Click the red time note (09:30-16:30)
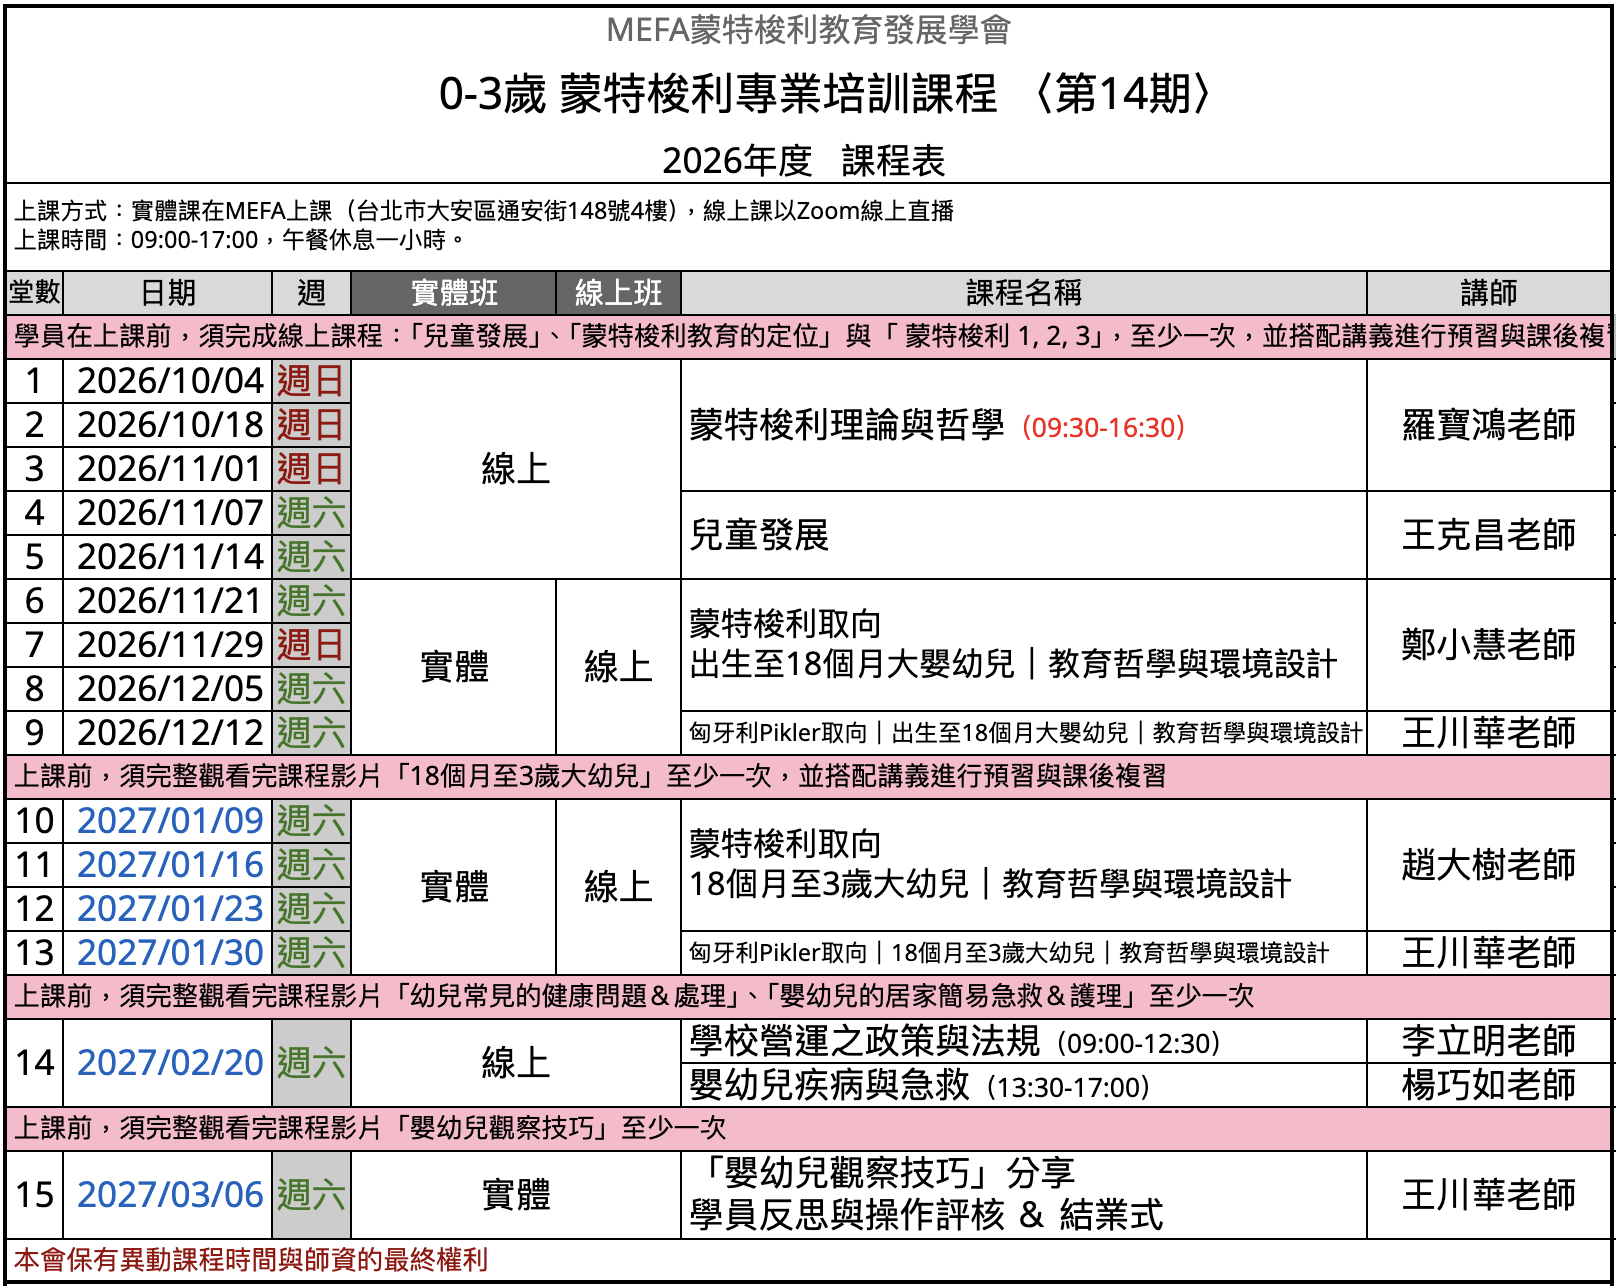The image size is (1616, 1286). (x=1103, y=428)
